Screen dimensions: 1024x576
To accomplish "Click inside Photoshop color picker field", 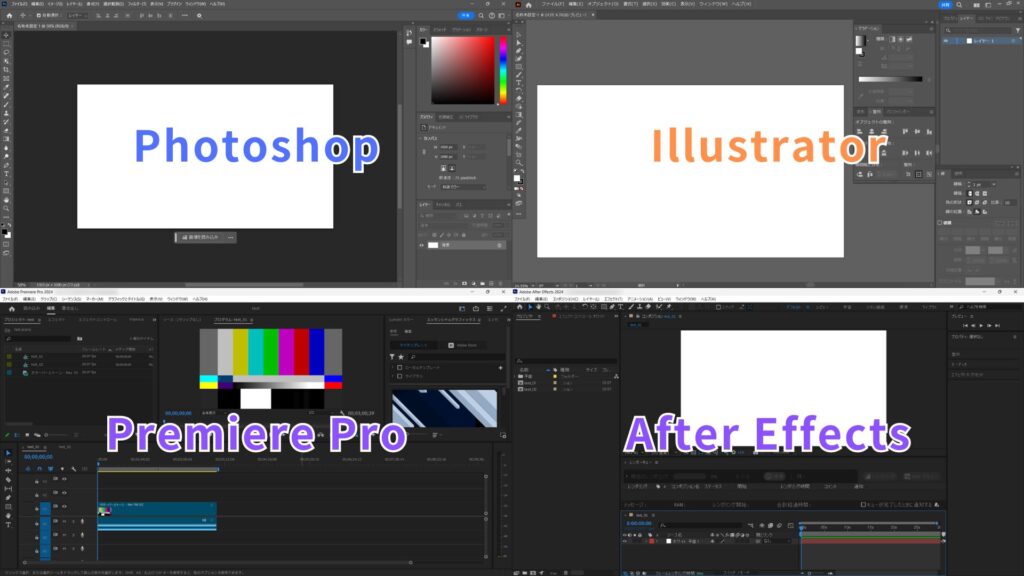I will click(463, 70).
